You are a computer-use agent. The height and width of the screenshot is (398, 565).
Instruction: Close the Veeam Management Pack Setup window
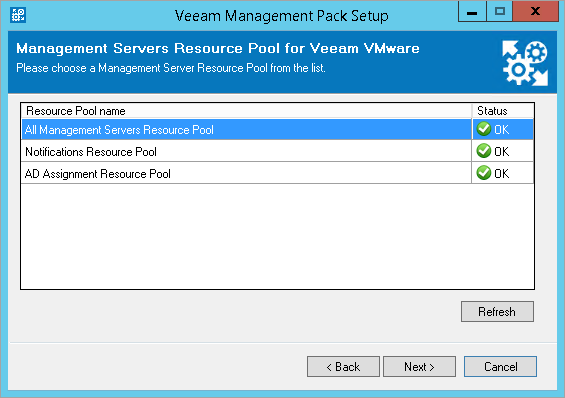(x=535, y=12)
